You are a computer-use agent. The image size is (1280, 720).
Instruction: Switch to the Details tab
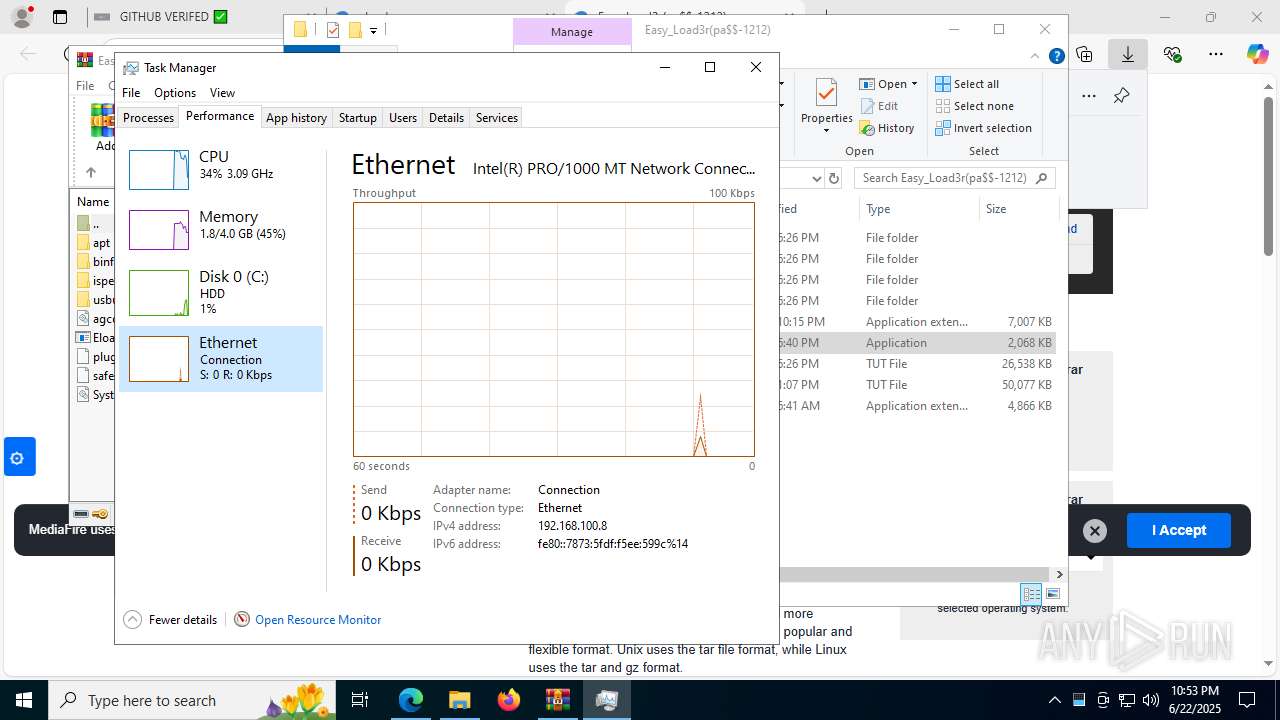(x=446, y=118)
